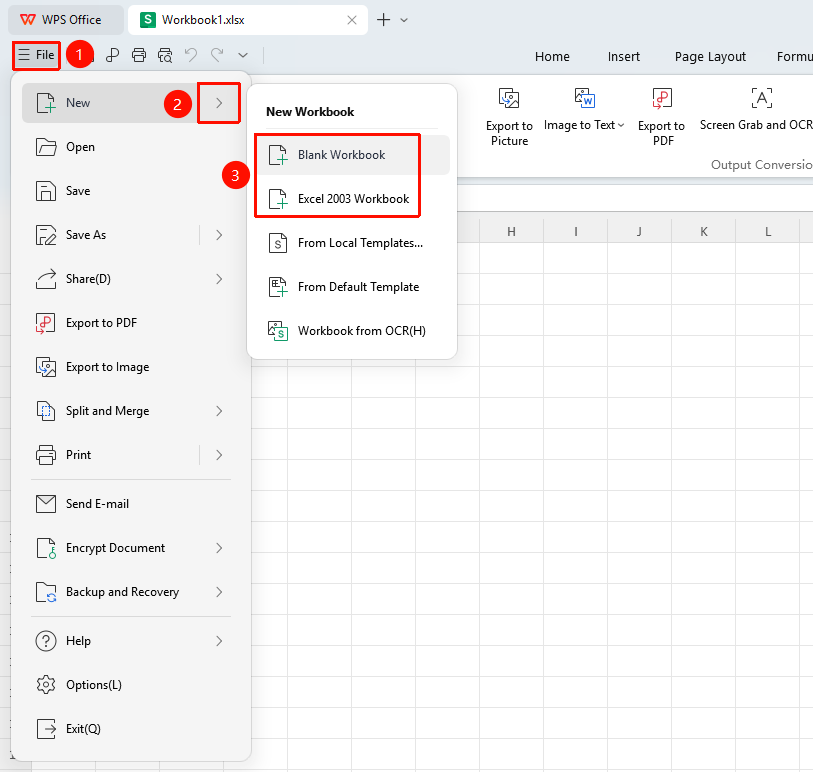Viewport: 813px width, 772px height.
Task: Open Print Preview from the quick access toolbar
Action: pyautogui.click(x=165, y=55)
